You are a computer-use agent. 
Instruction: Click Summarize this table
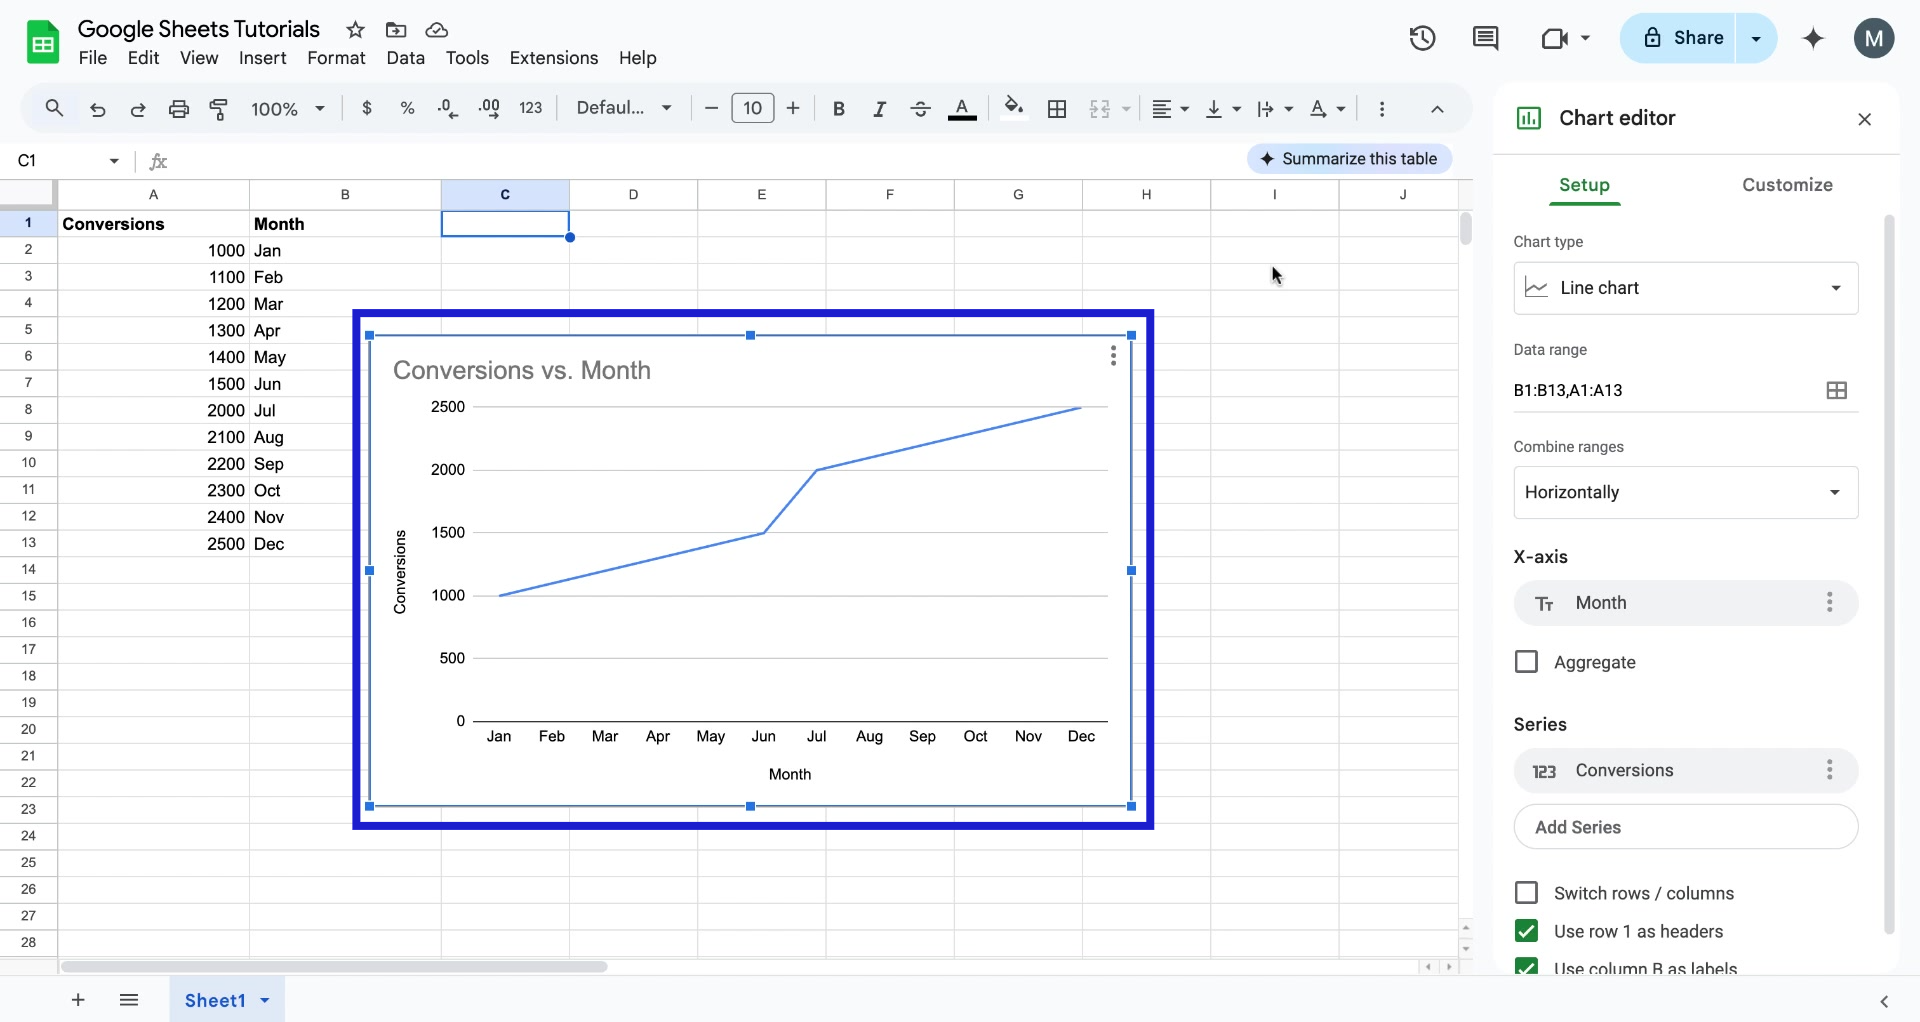(x=1349, y=158)
